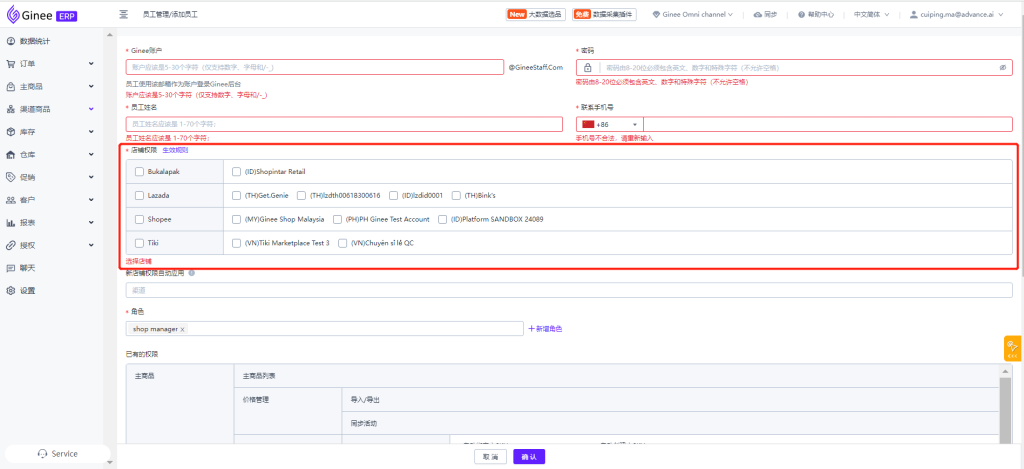This screenshot has height=469, width=1024.
Task: Open 数据统计 dashboard in sidebar
Action: (x=35, y=41)
